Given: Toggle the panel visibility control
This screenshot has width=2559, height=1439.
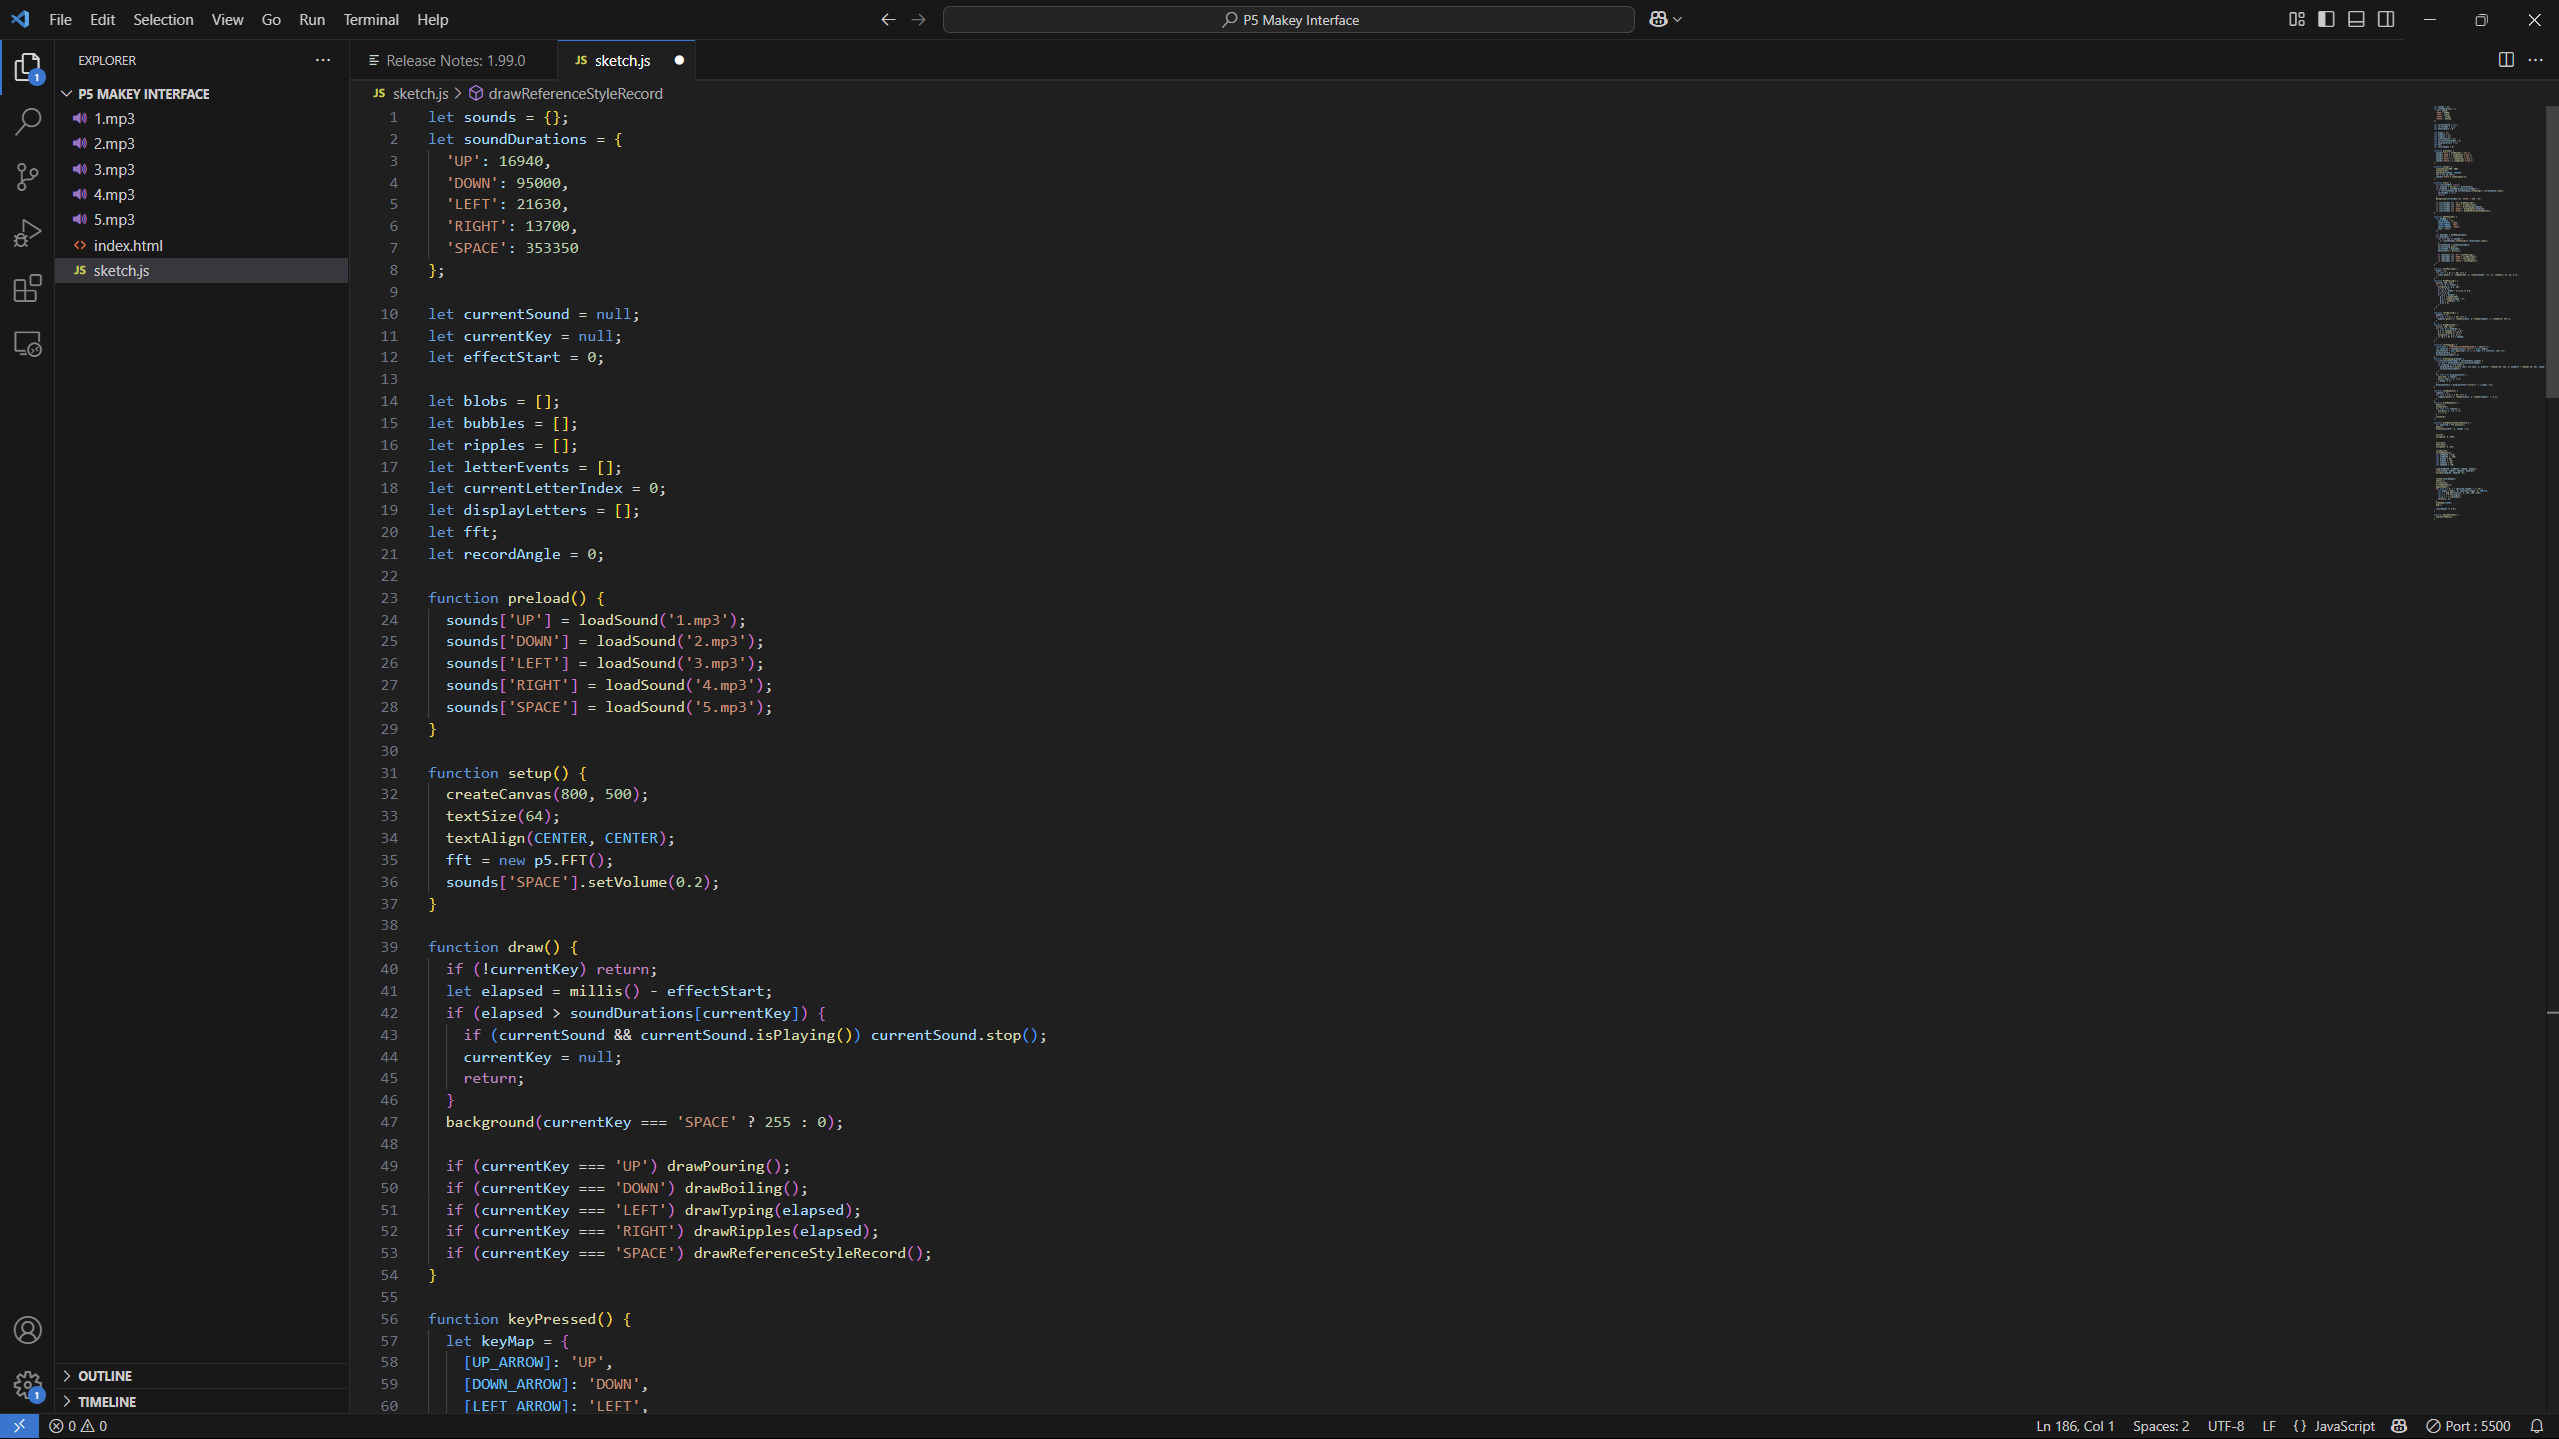Looking at the screenshot, I should pos(2354,19).
